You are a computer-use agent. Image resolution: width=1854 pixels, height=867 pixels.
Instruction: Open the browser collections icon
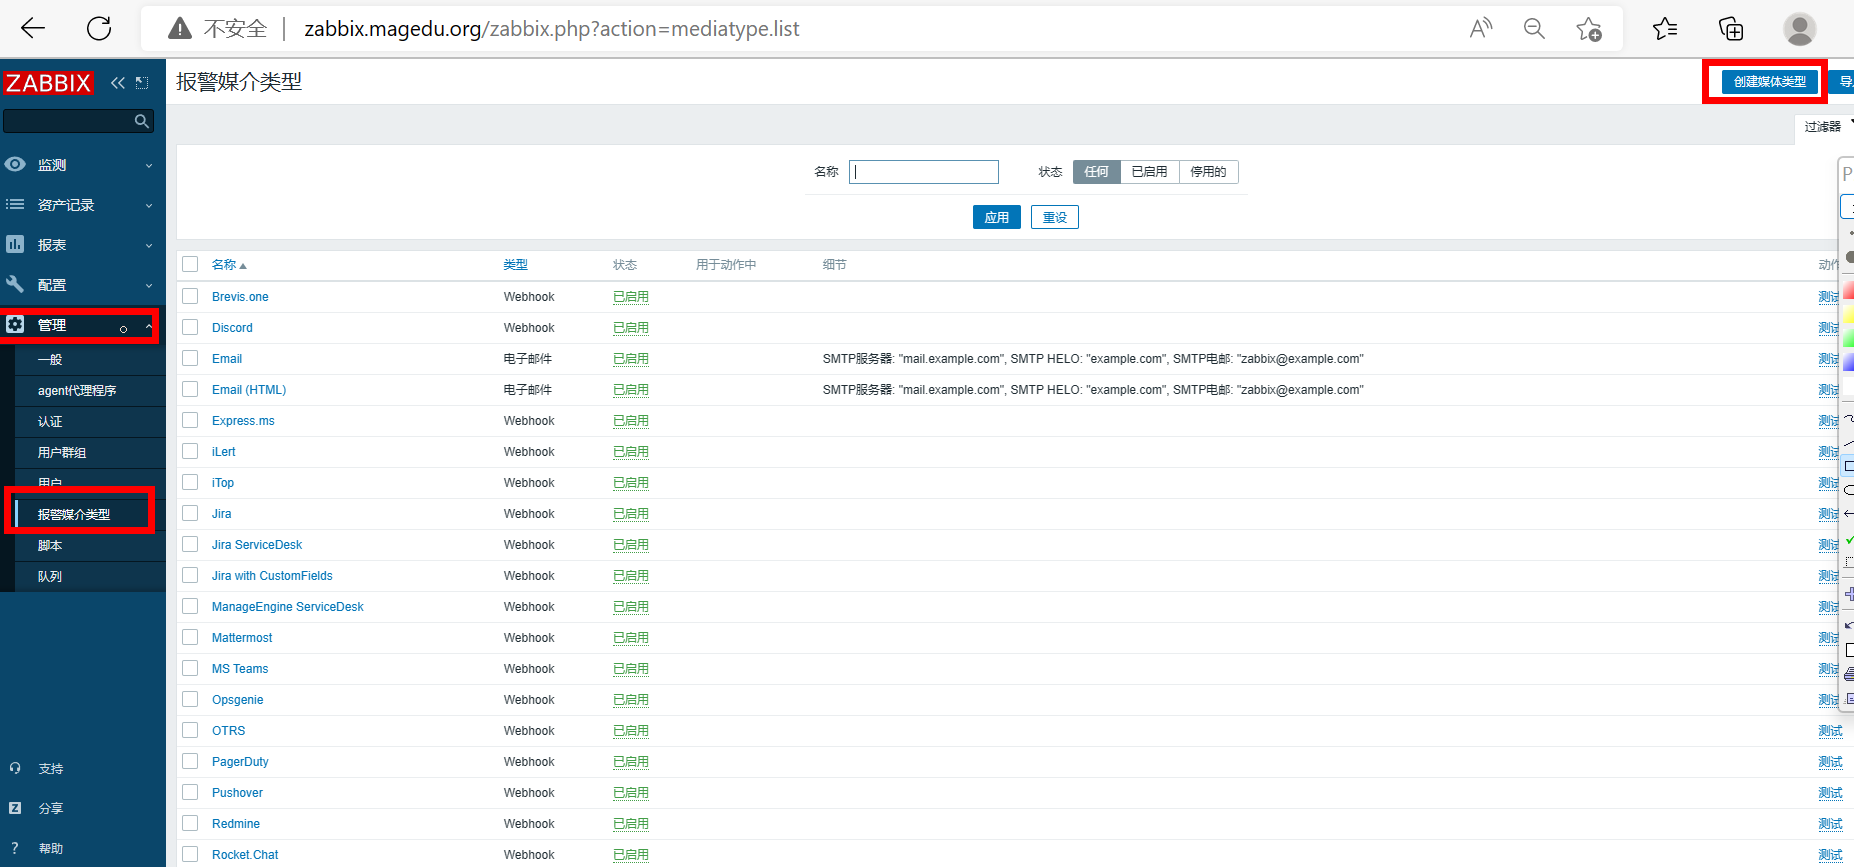click(1731, 28)
